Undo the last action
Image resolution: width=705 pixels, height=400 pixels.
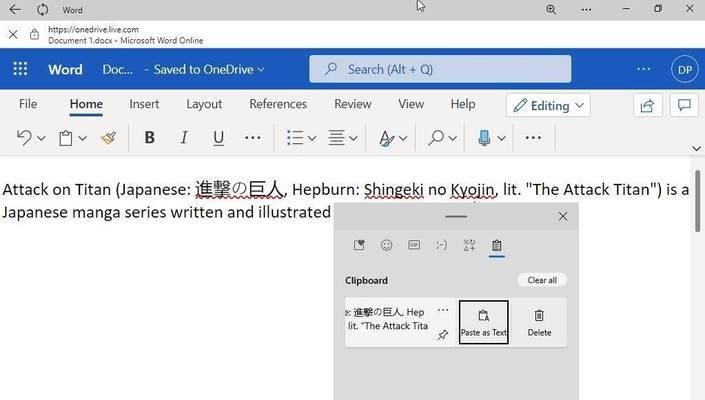(24, 138)
